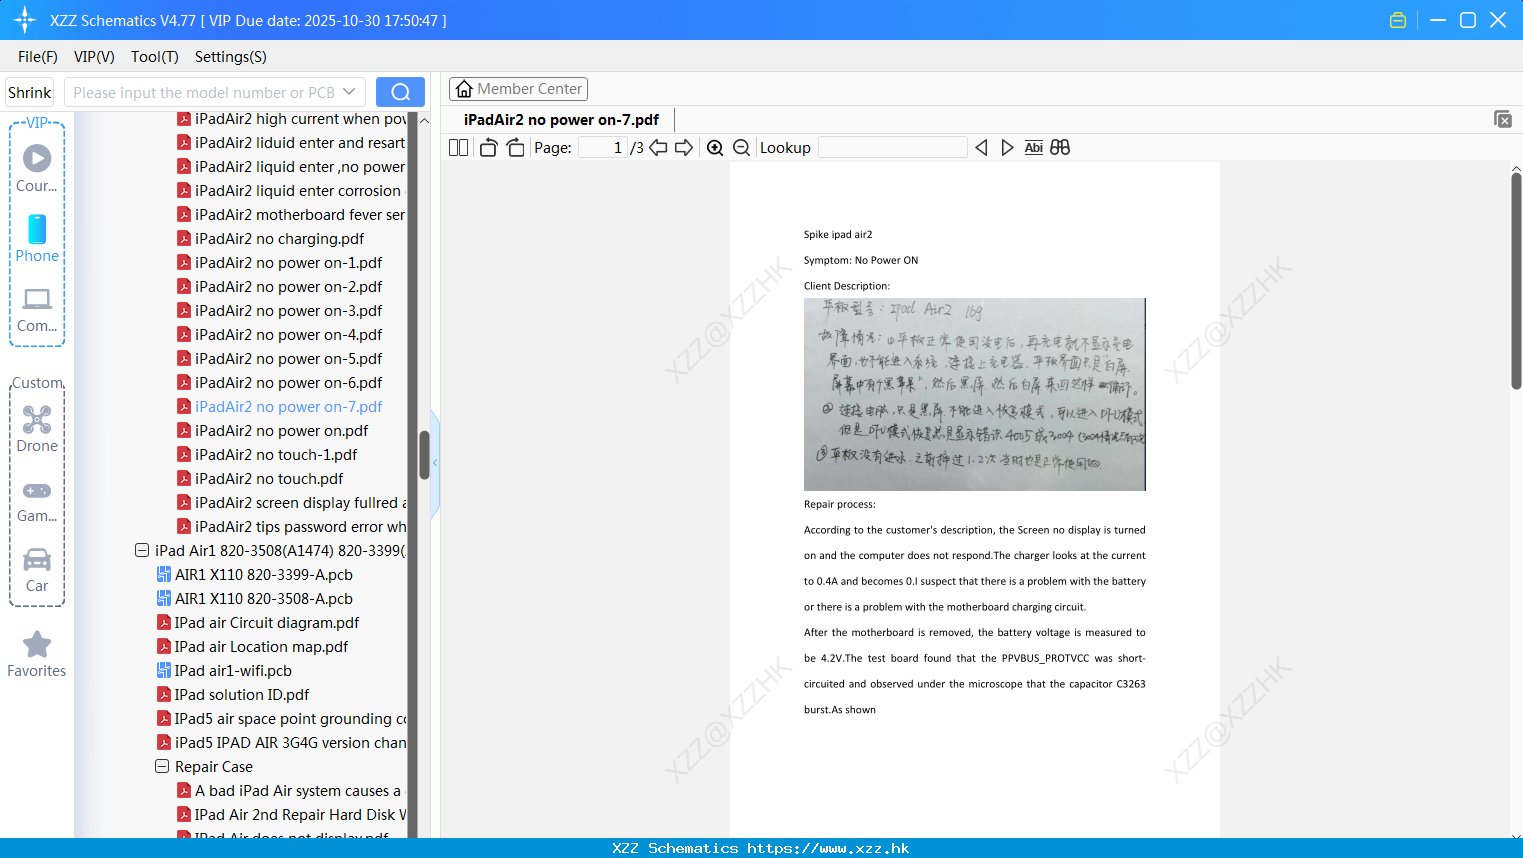1523x858 pixels.
Task: Open iPadAir2 no charging.pdf
Action: tap(279, 239)
